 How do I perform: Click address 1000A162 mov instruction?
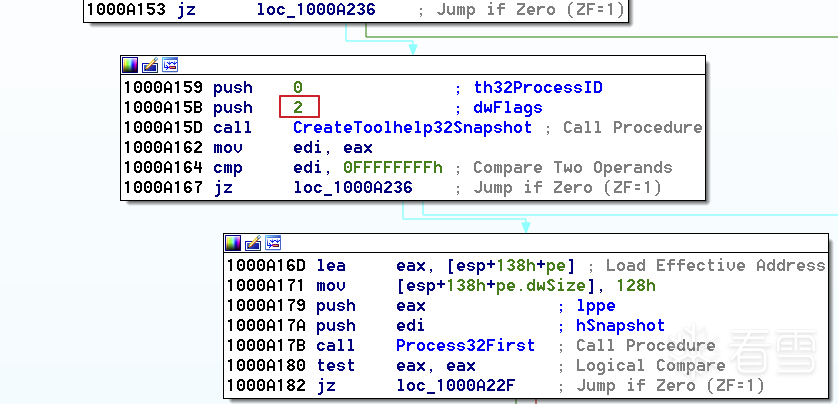tap(249, 147)
